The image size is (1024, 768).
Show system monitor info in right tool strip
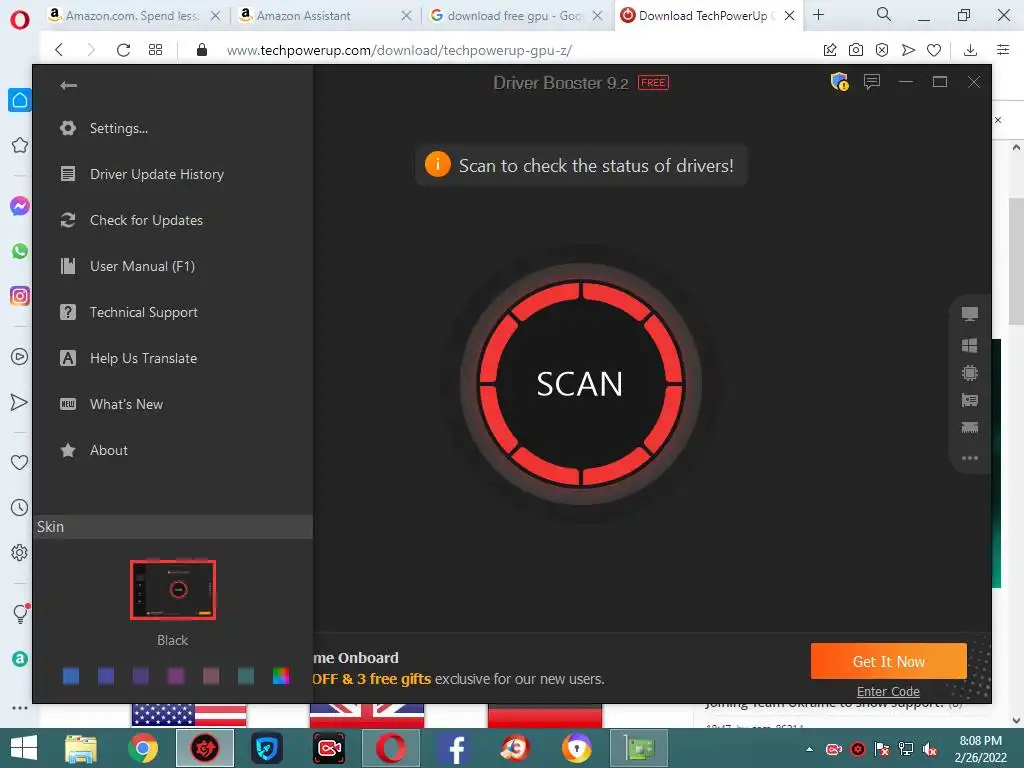tap(970, 314)
